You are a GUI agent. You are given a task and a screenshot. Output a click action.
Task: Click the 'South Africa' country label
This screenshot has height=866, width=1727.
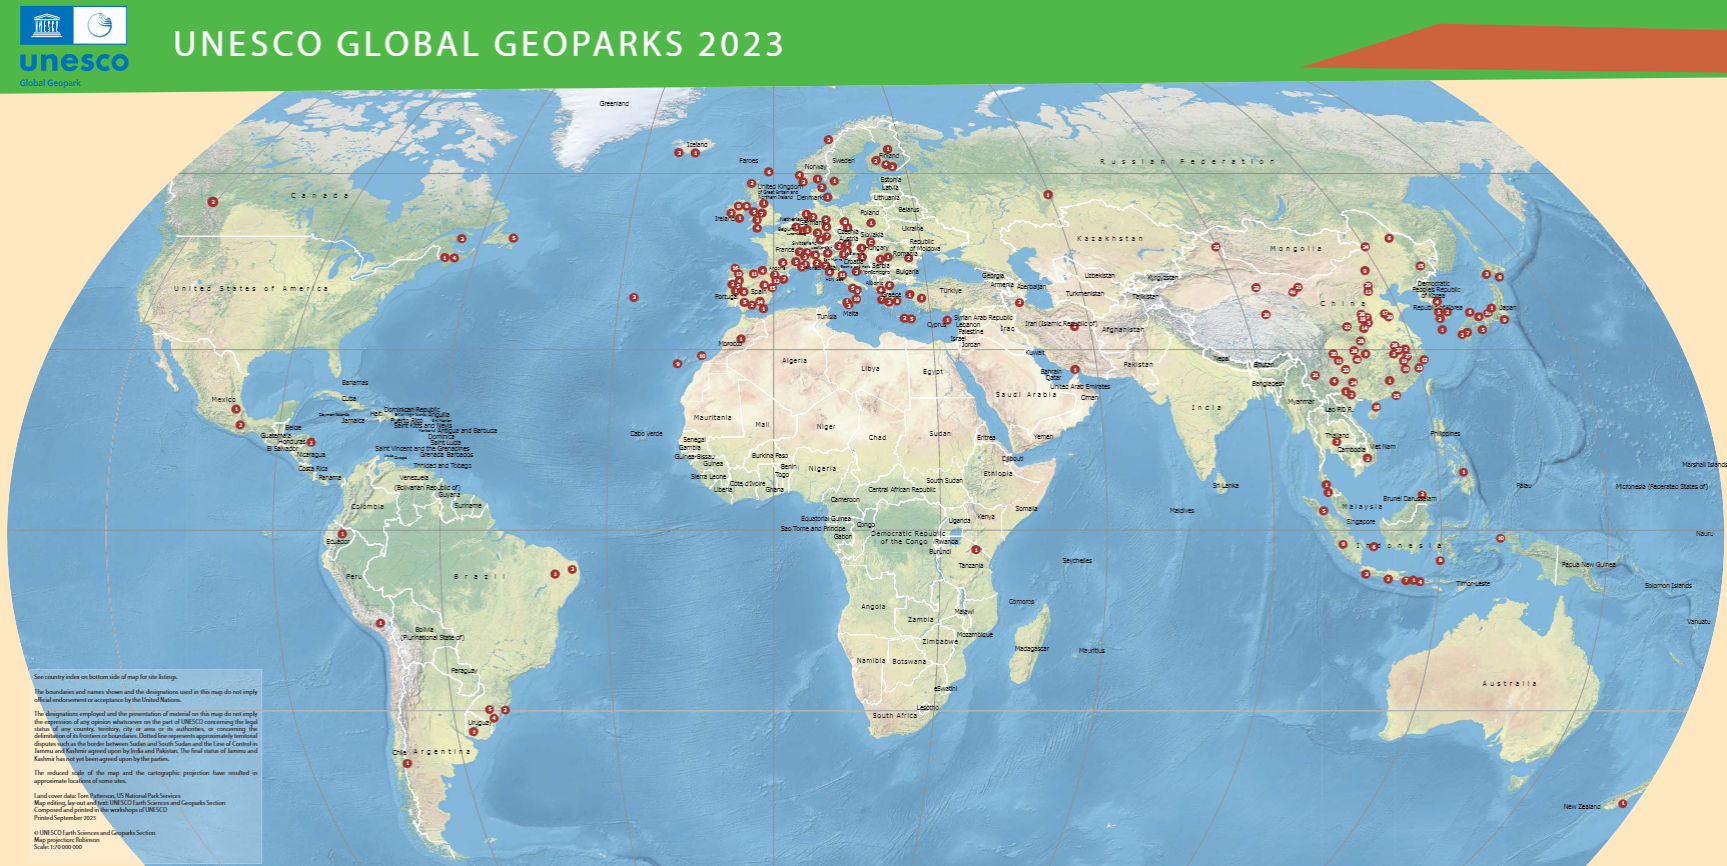click(895, 716)
